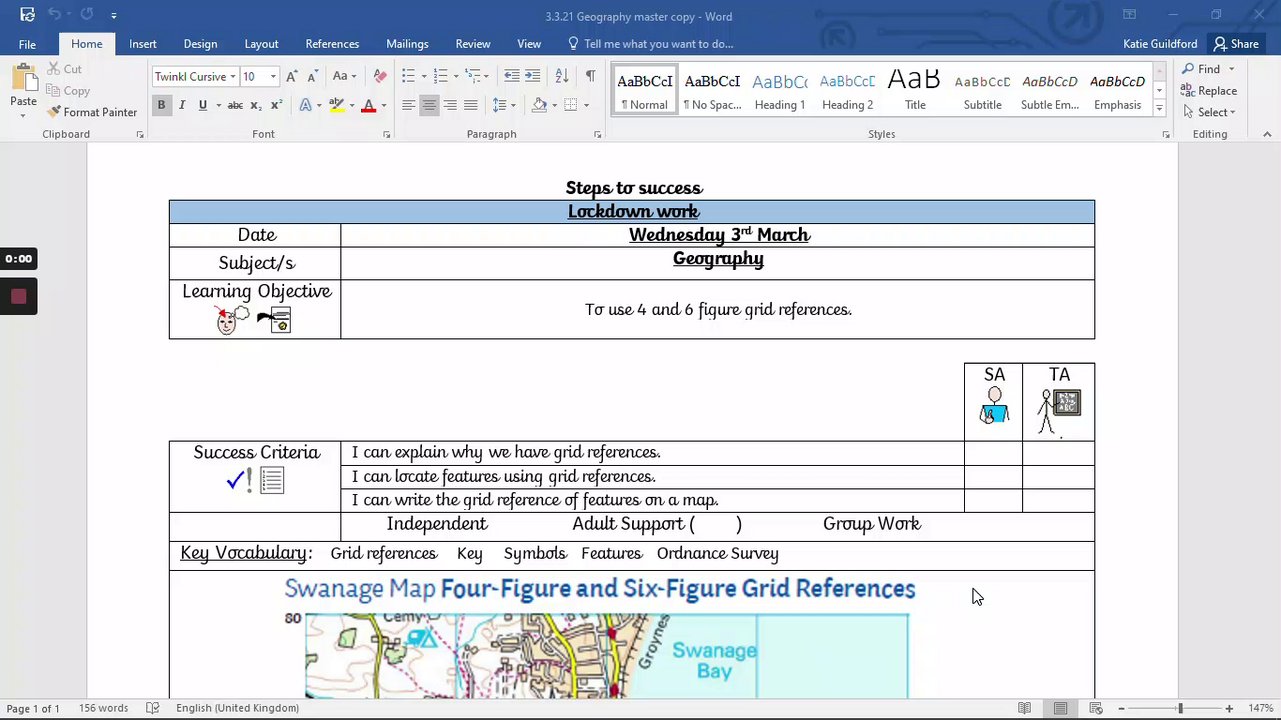
Task: Apply red font color
Action: tap(368, 105)
